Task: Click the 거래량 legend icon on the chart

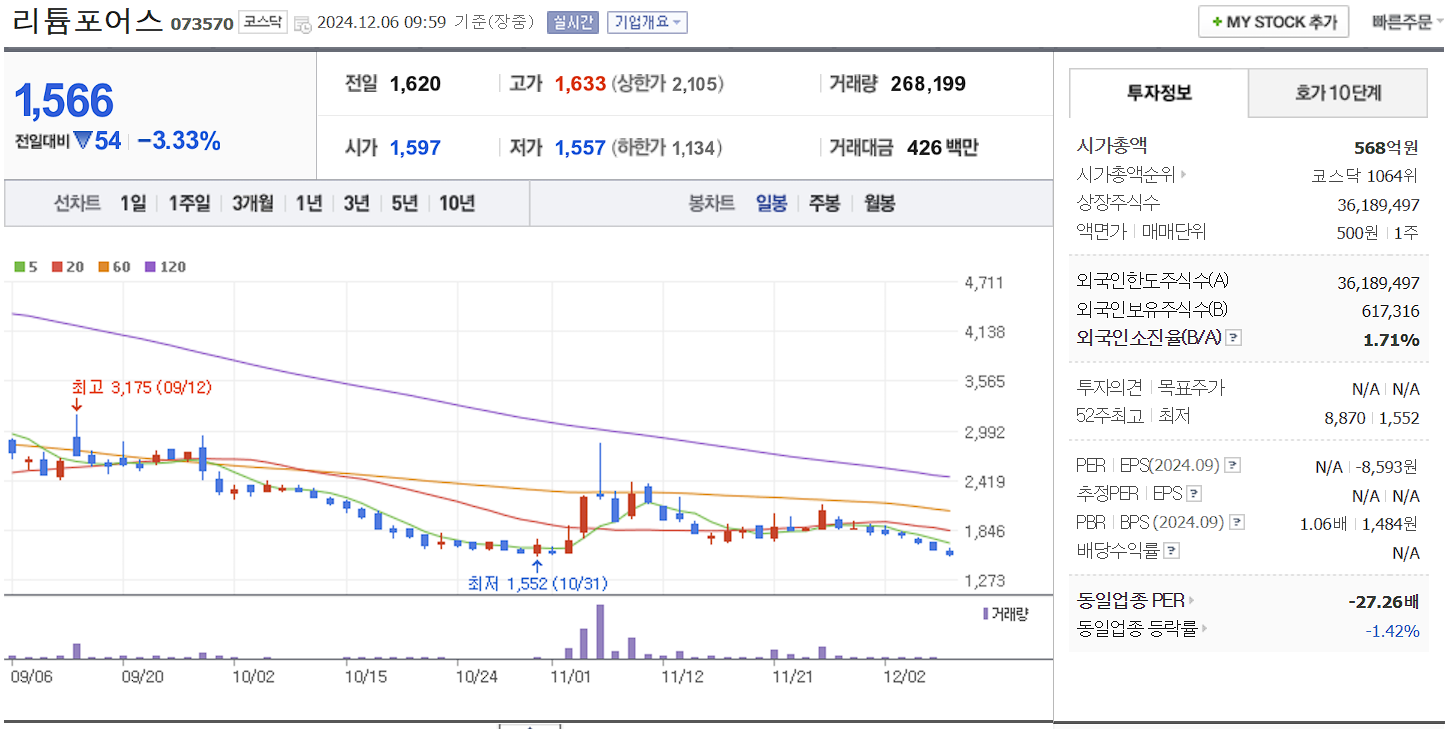Action: click(985, 613)
